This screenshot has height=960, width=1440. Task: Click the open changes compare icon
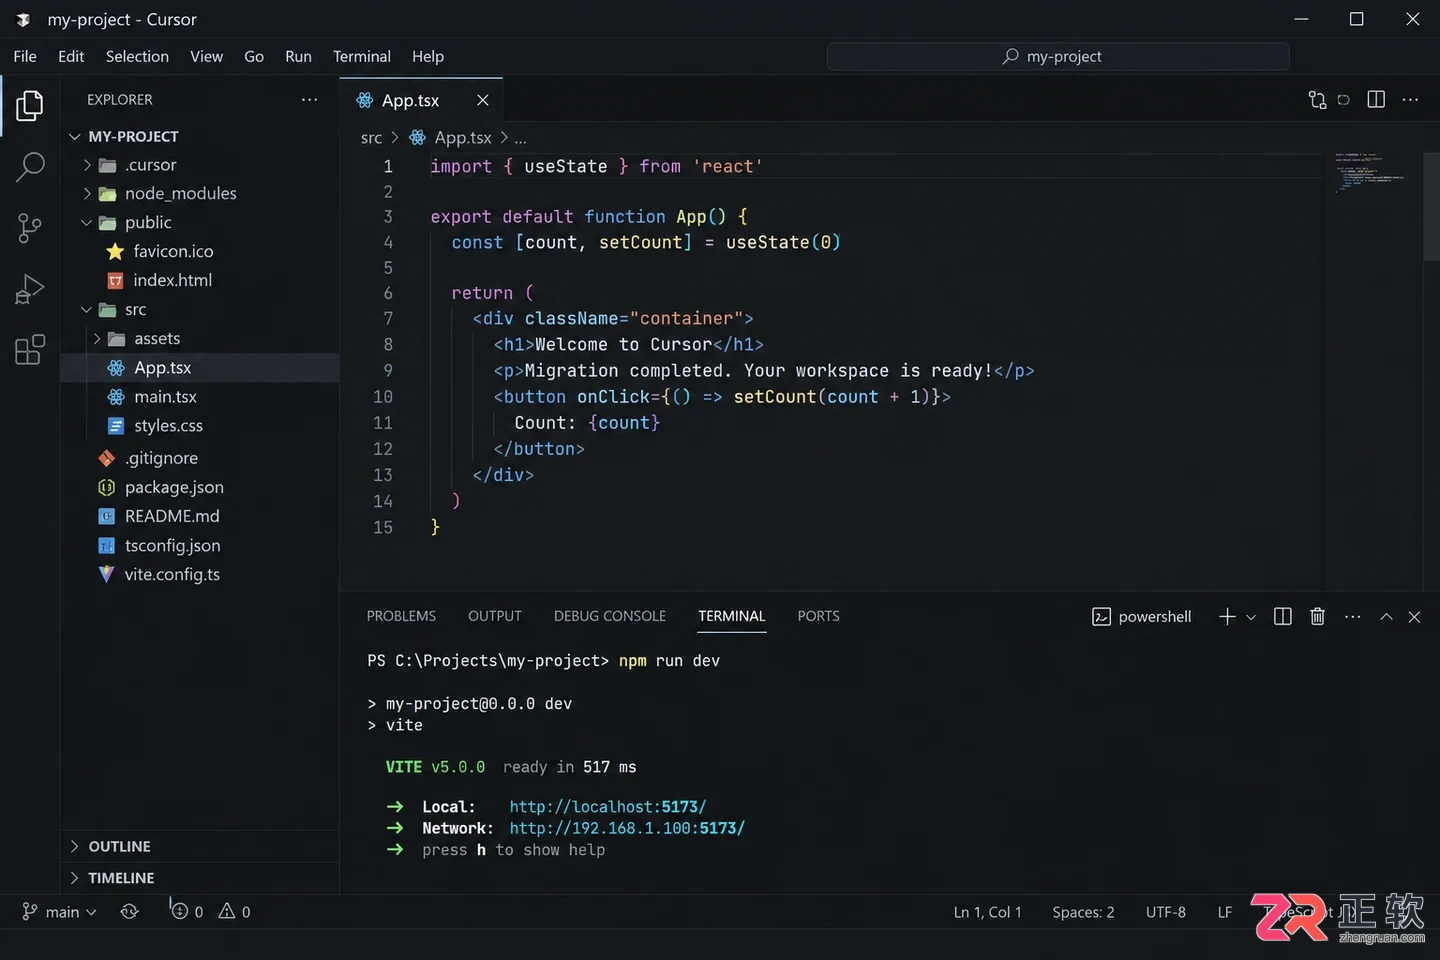pyautogui.click(x=1317, y=99)
